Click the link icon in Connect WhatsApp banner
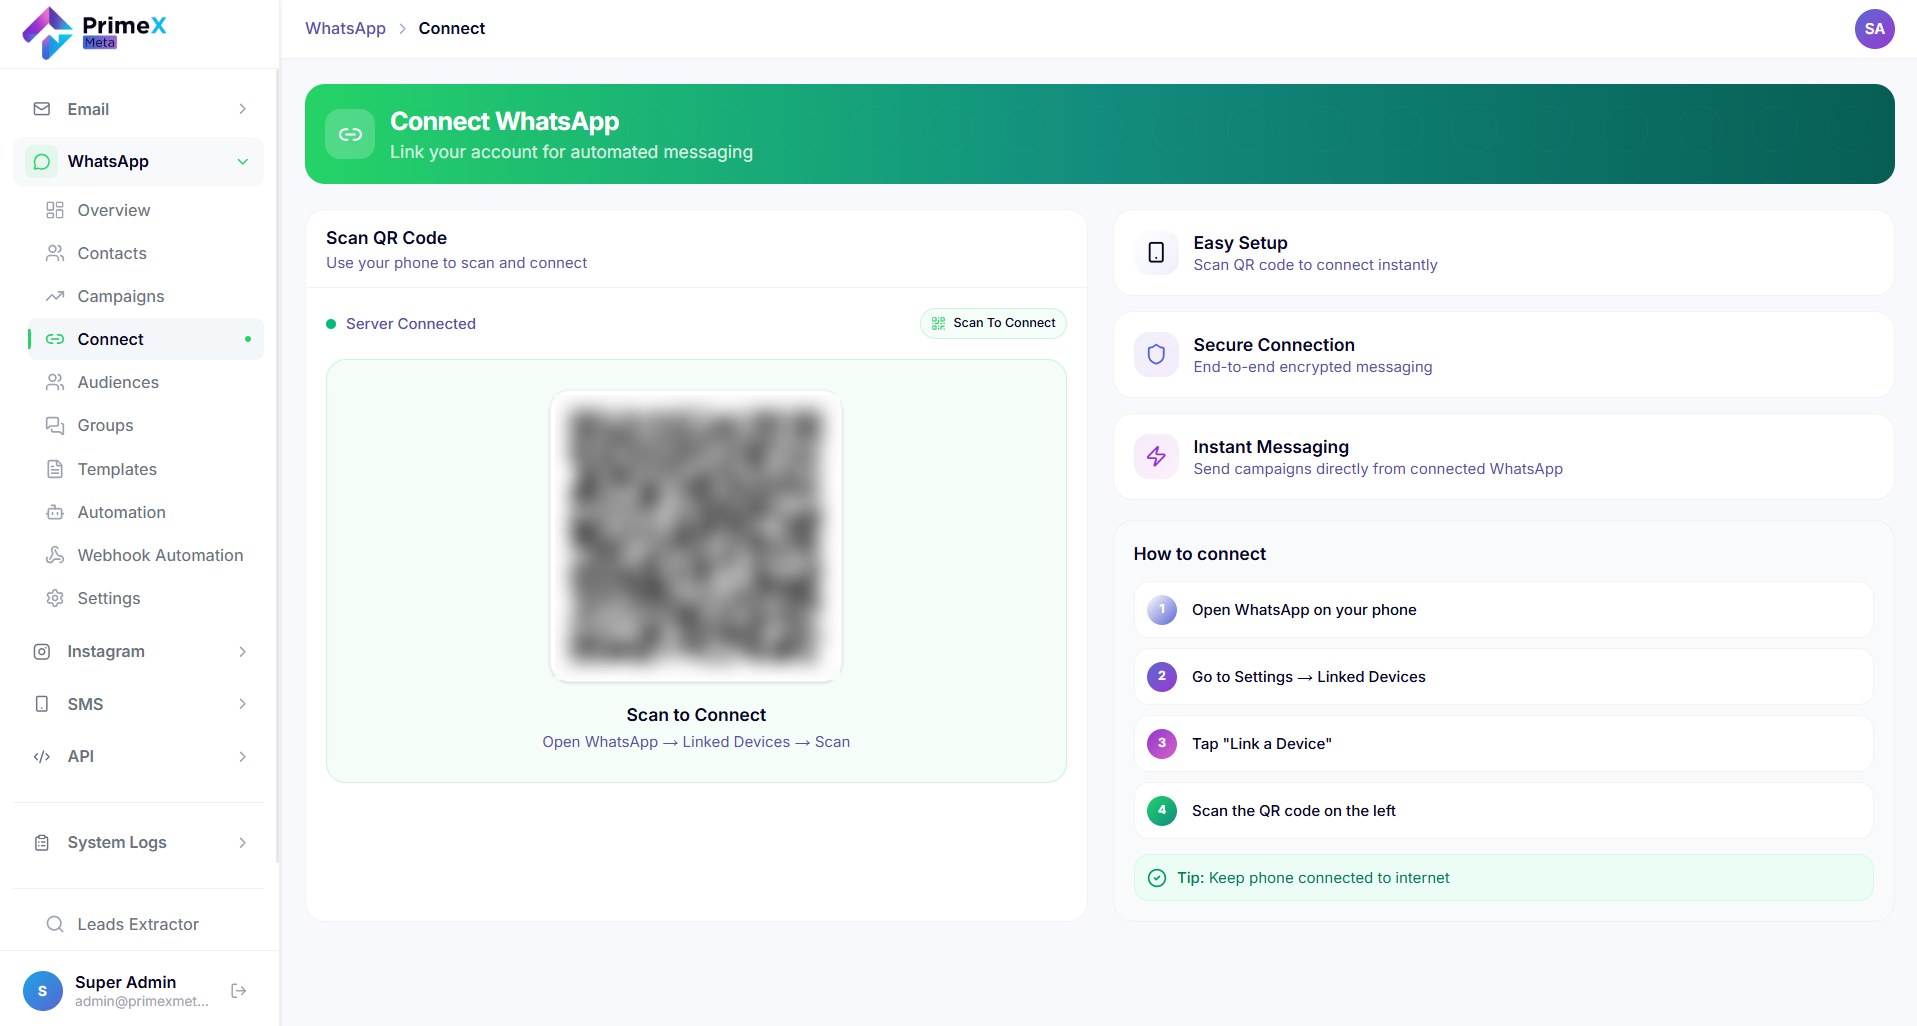Viewport: 1917px width, 1026px height. tap(350, 134)
